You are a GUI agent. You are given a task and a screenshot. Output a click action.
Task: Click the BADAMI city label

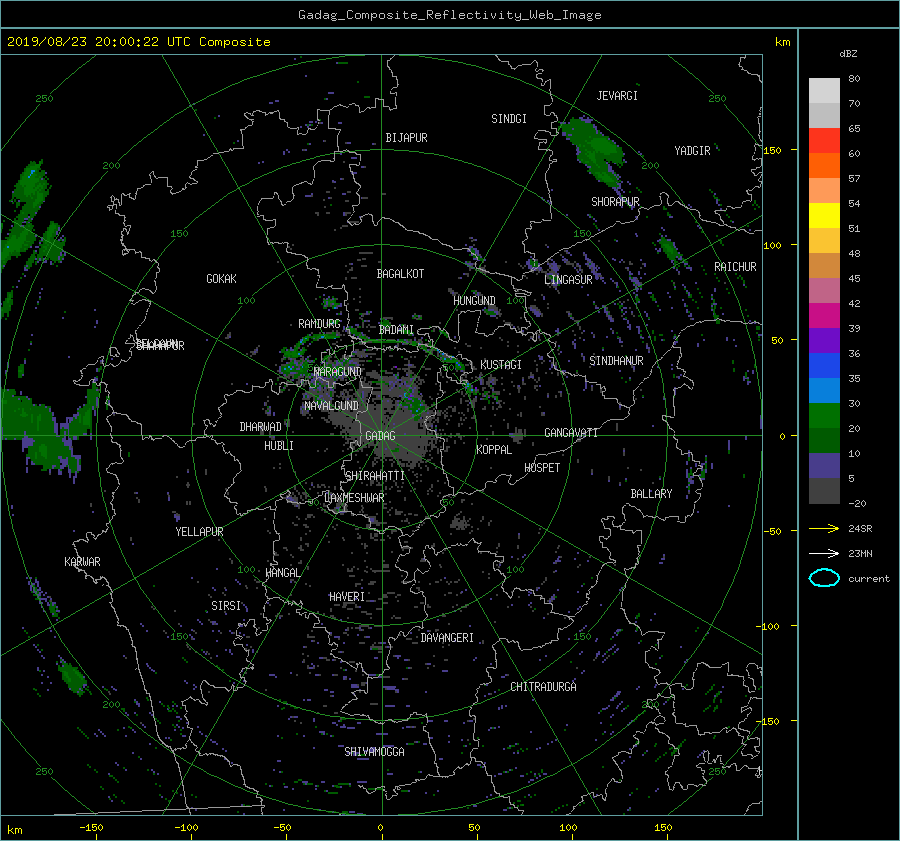[396, 330]
